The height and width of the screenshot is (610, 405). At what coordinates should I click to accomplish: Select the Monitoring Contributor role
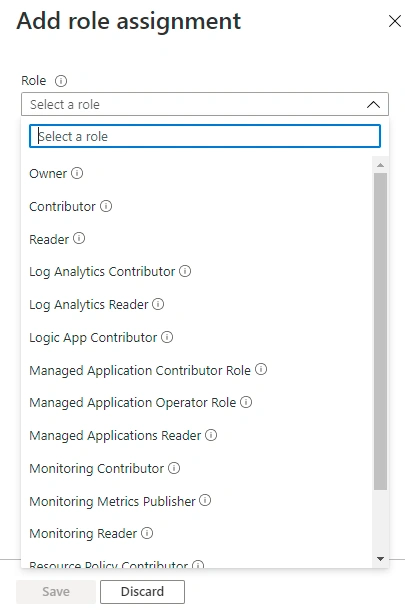click(x=96, y=468)
